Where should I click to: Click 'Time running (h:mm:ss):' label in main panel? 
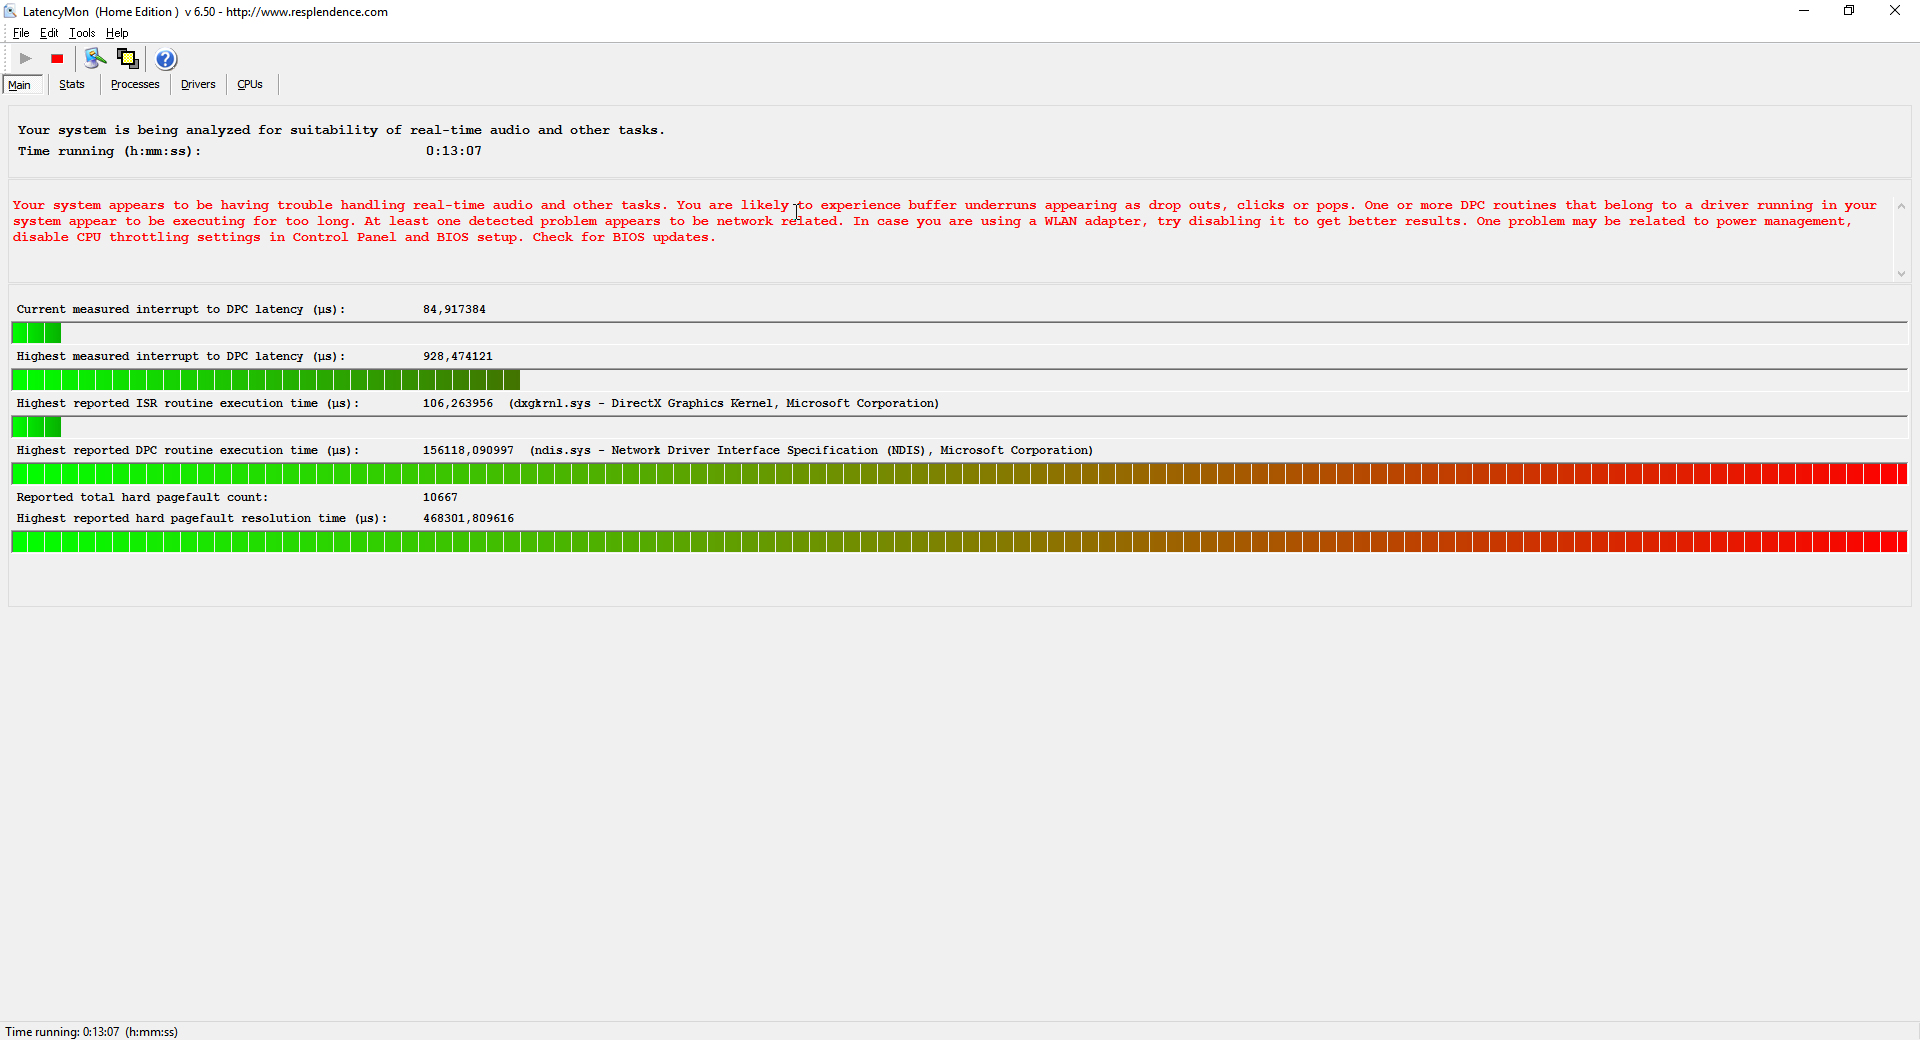[109, 151]
